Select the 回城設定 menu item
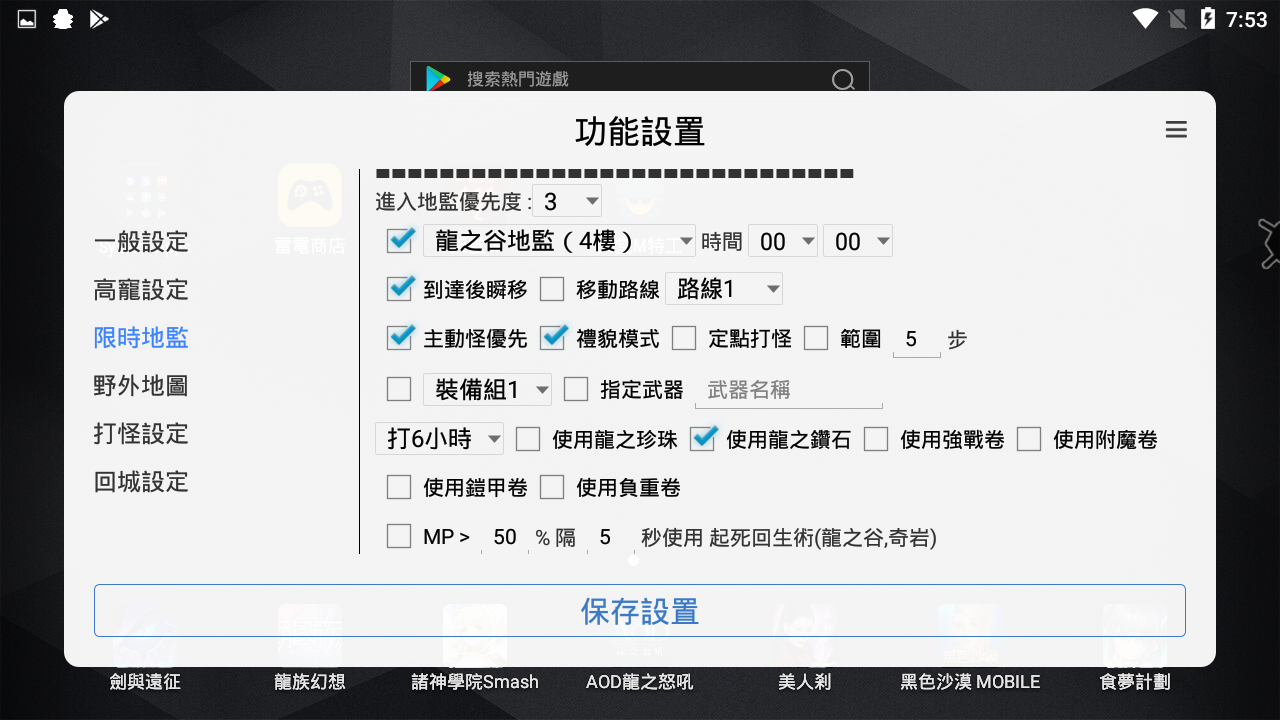The width and height of the screenshot is (1280, 720). tap(140, 482)
